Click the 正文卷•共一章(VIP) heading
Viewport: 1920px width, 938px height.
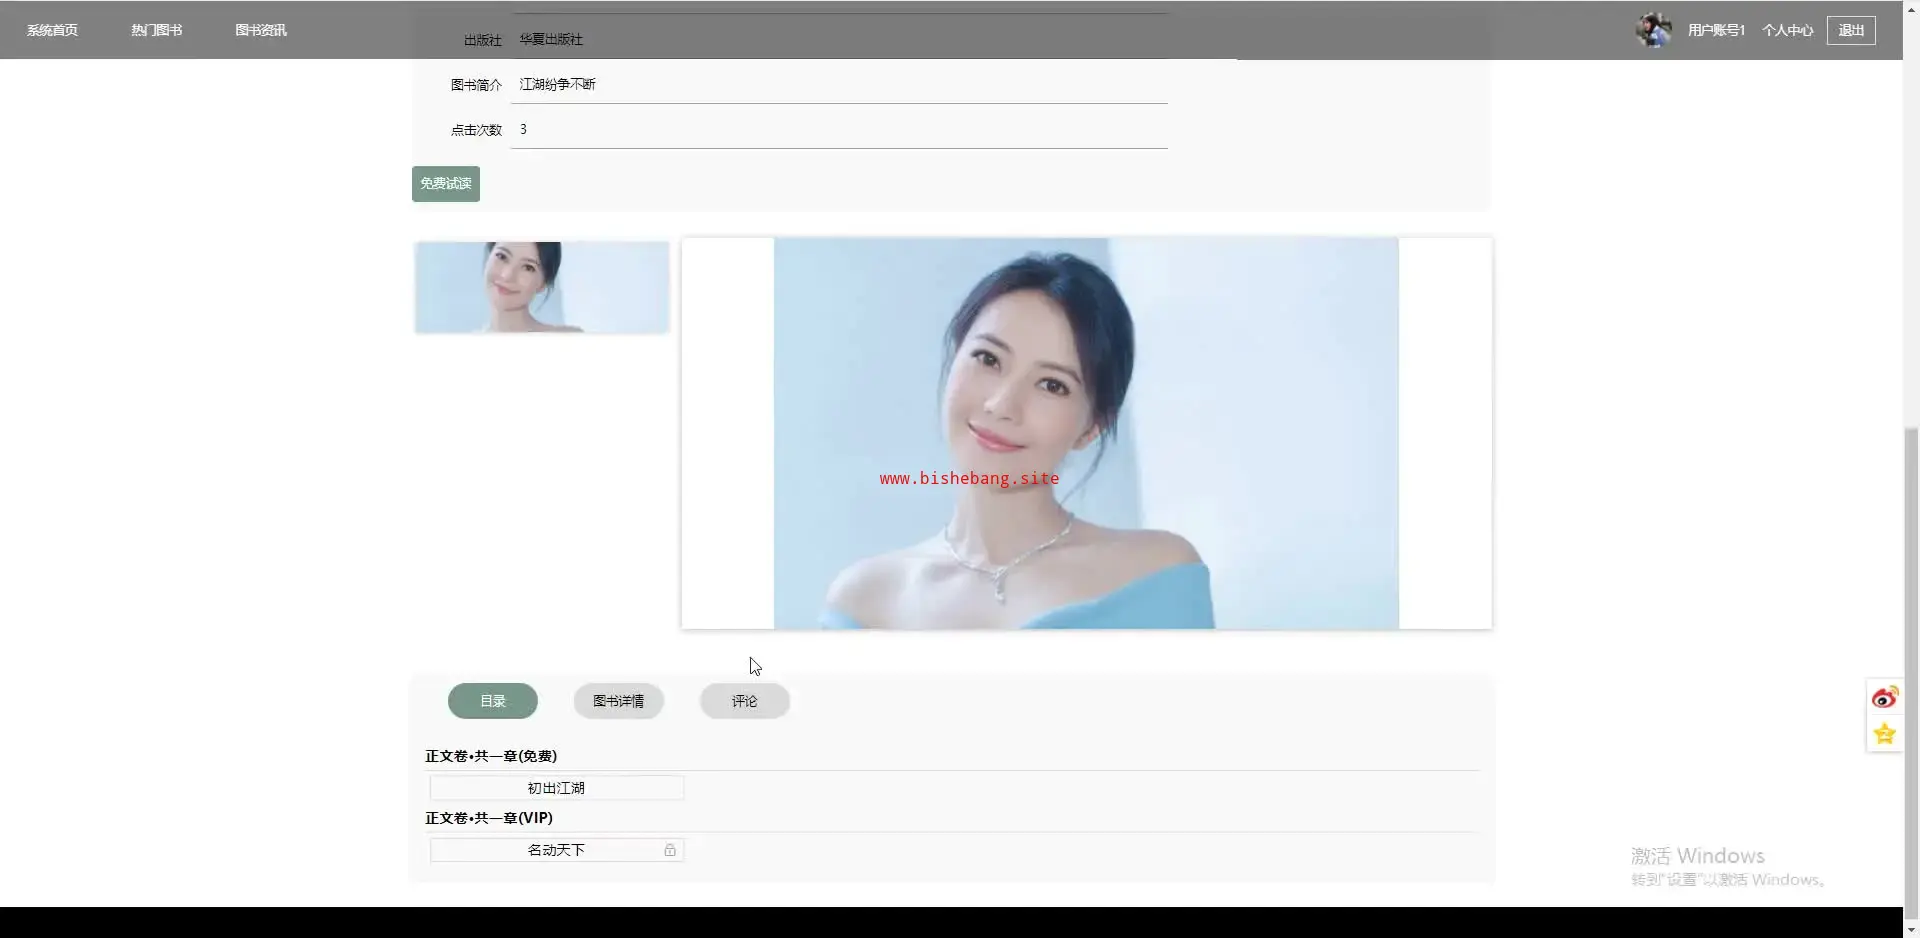(489, 818)
